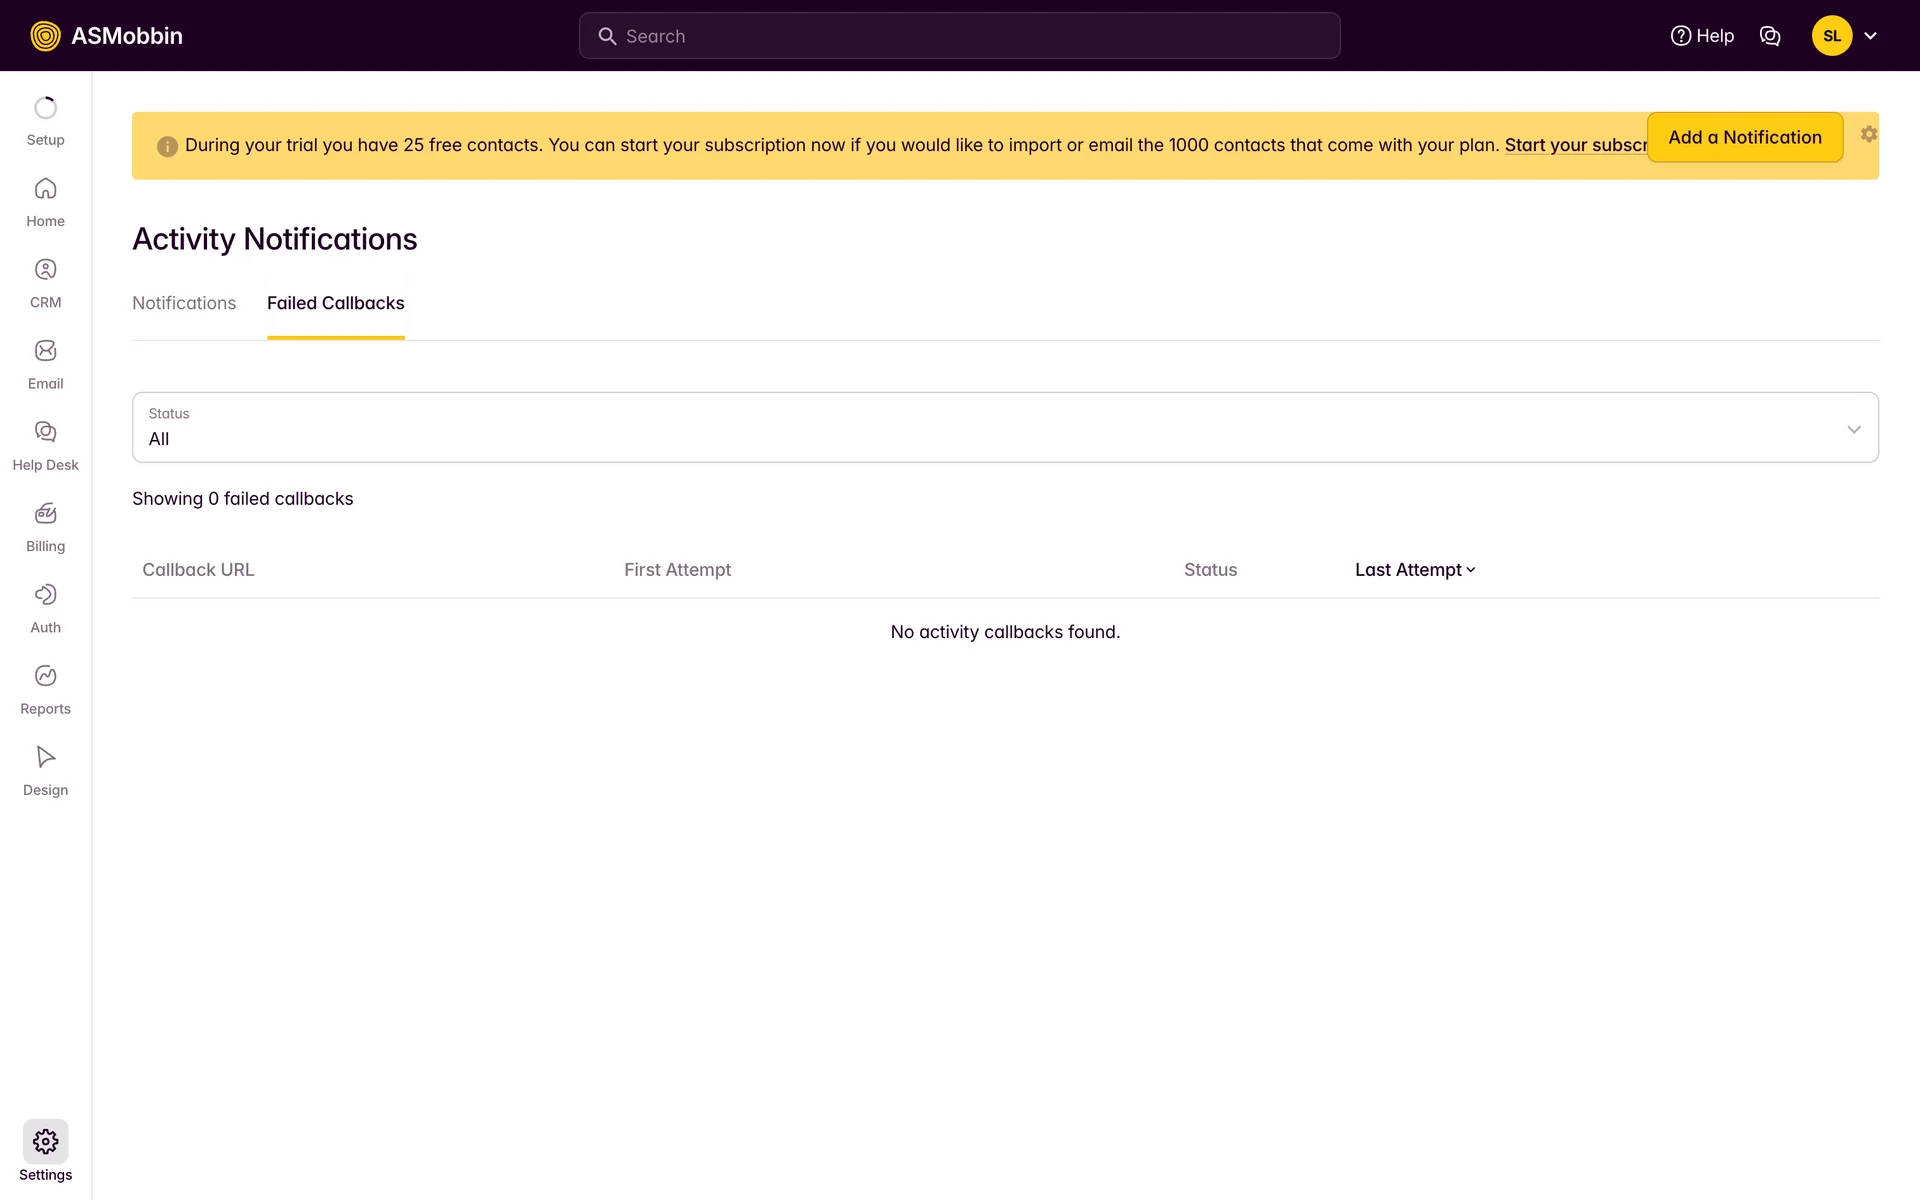
Task: Select the Failed Callbacks tab
Action: coord(335,303)
